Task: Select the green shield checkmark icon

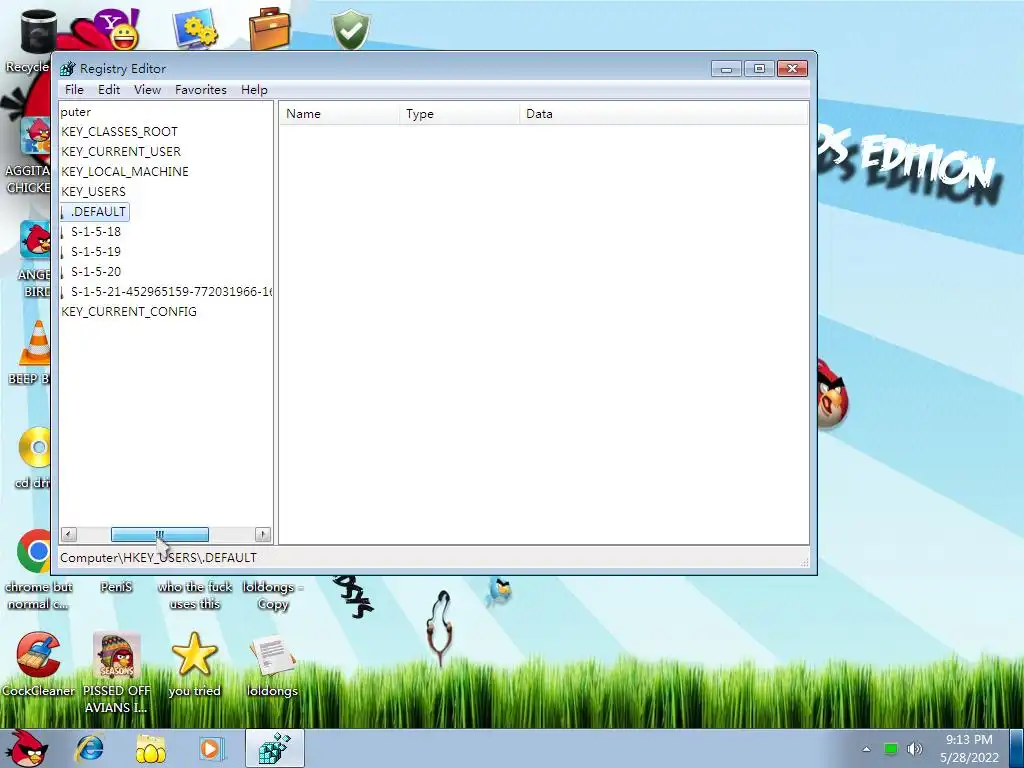Action: click(x=351, y=29)
